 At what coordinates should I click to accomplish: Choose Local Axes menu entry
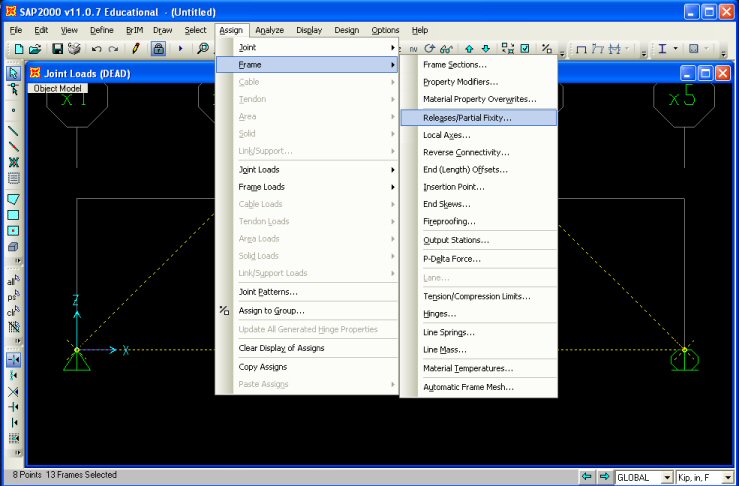tap(478, 135)
